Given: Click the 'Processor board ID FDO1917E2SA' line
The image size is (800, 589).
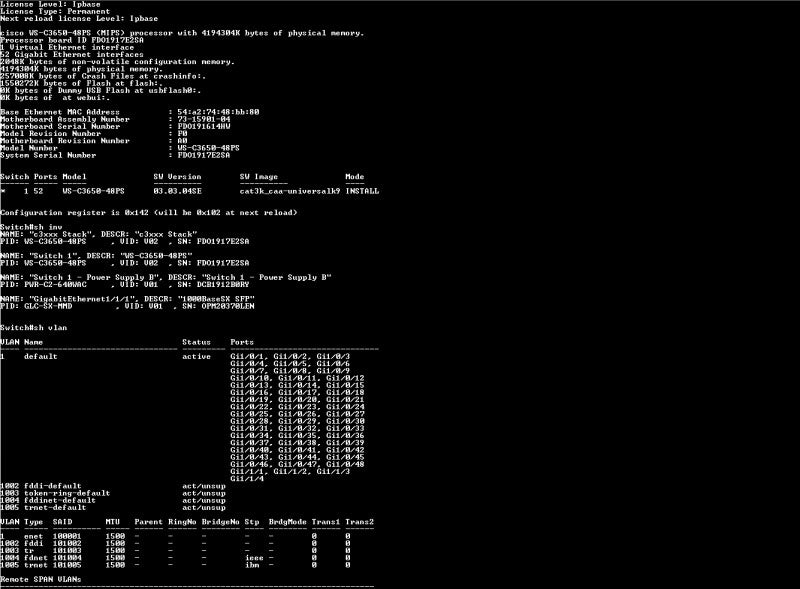Looking at the screenshot, I should [72, 40].
